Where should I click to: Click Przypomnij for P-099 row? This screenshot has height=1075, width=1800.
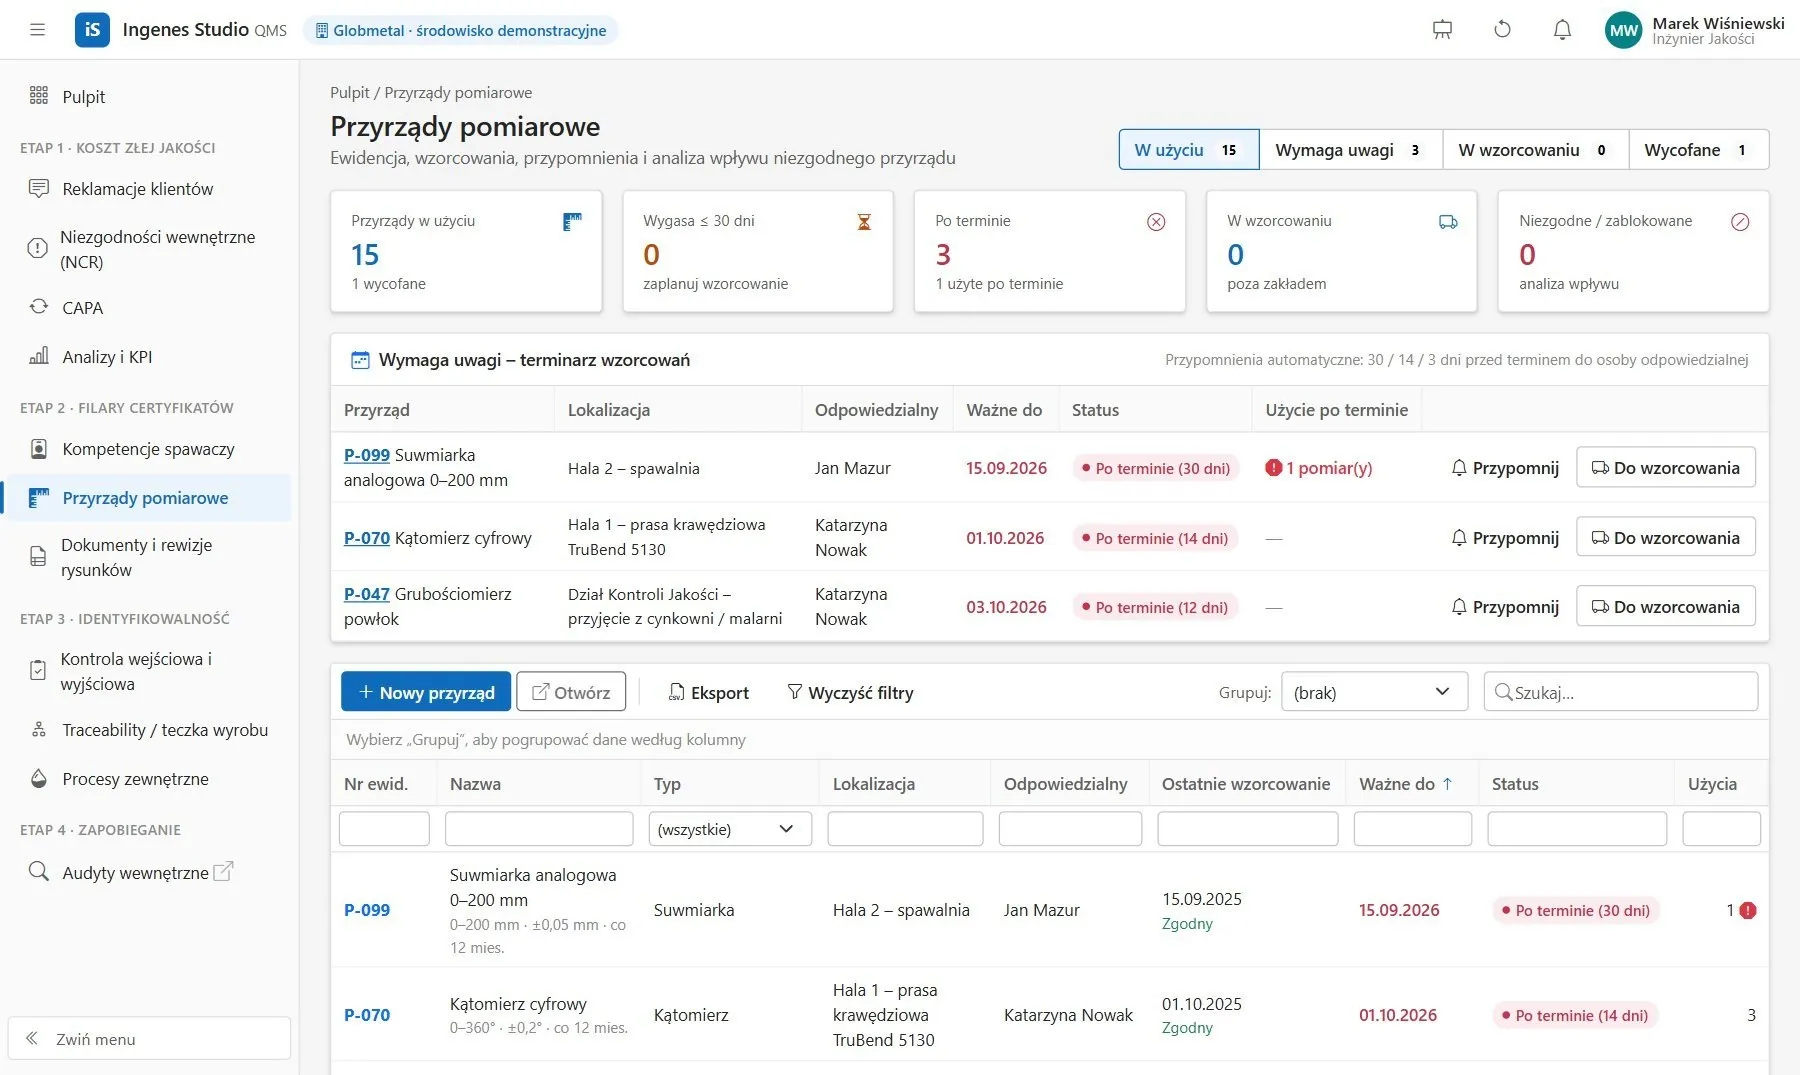pyautogui.click(x=1505, y=468)
